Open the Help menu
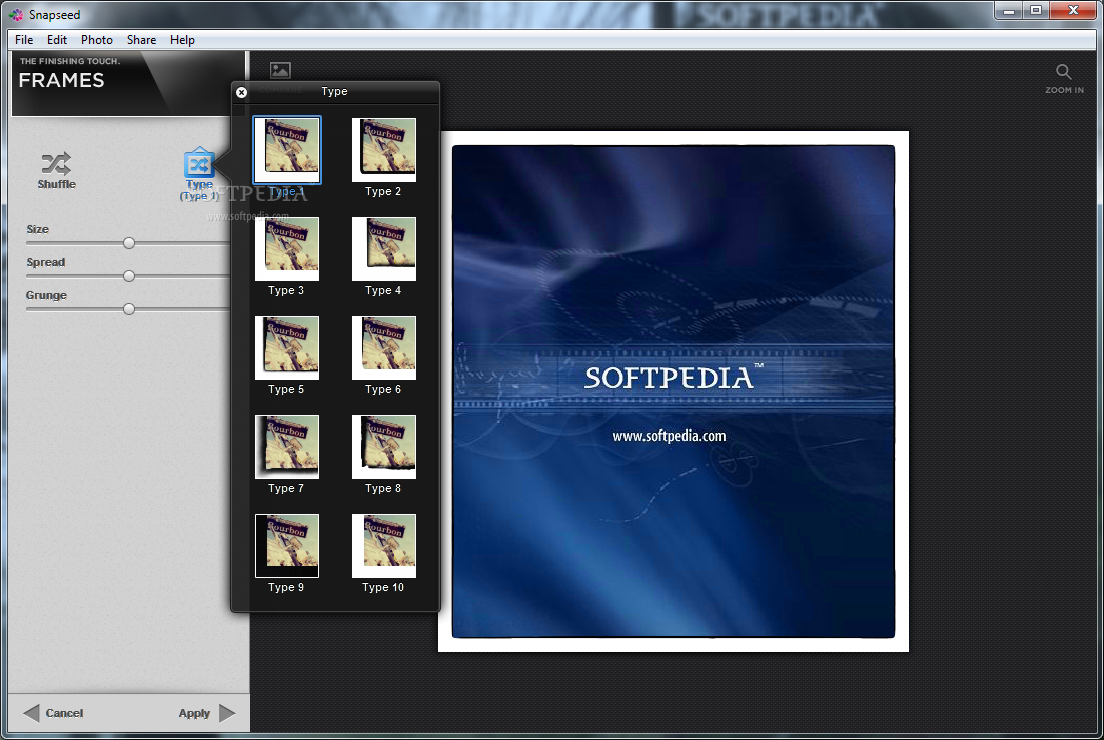Screen dimensions: 1104x740 tap(182, 40)
